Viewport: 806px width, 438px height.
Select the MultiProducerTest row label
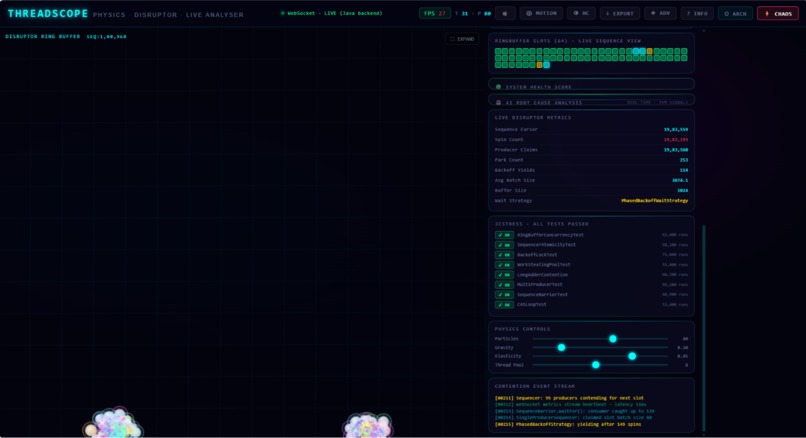tap(540, 285)
